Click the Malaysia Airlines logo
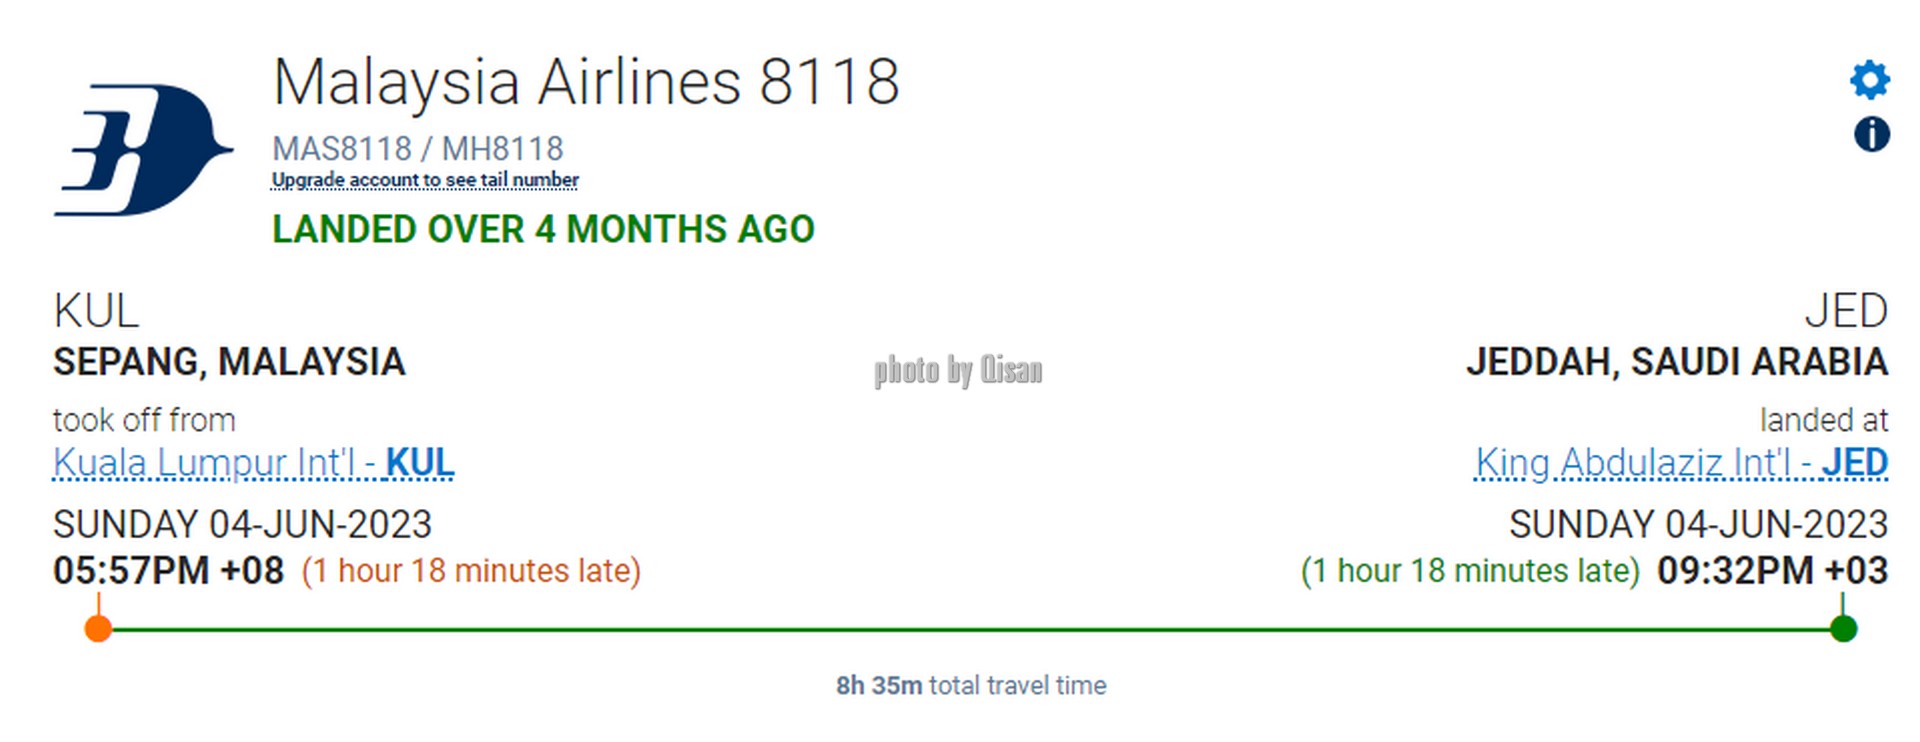The width and height of the screenshot is (1920, 742). (x=144, y=150)
